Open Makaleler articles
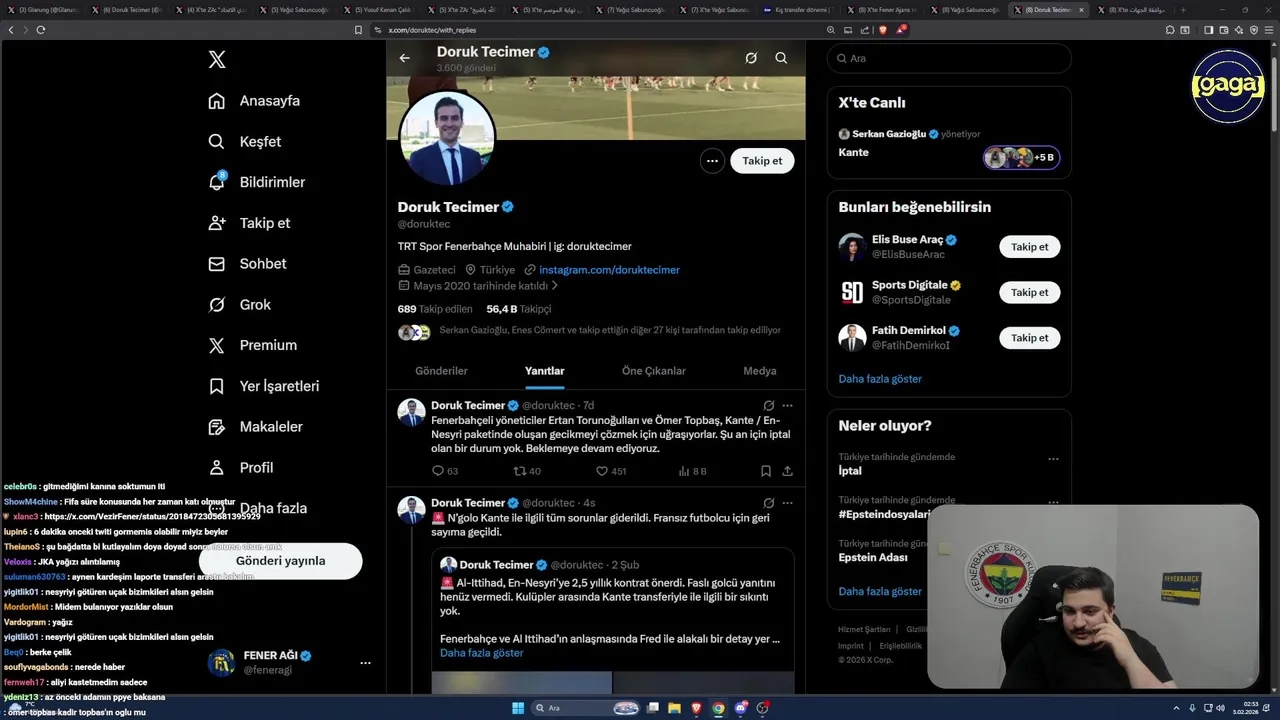The image size is (1280, 720). (255, 427)
